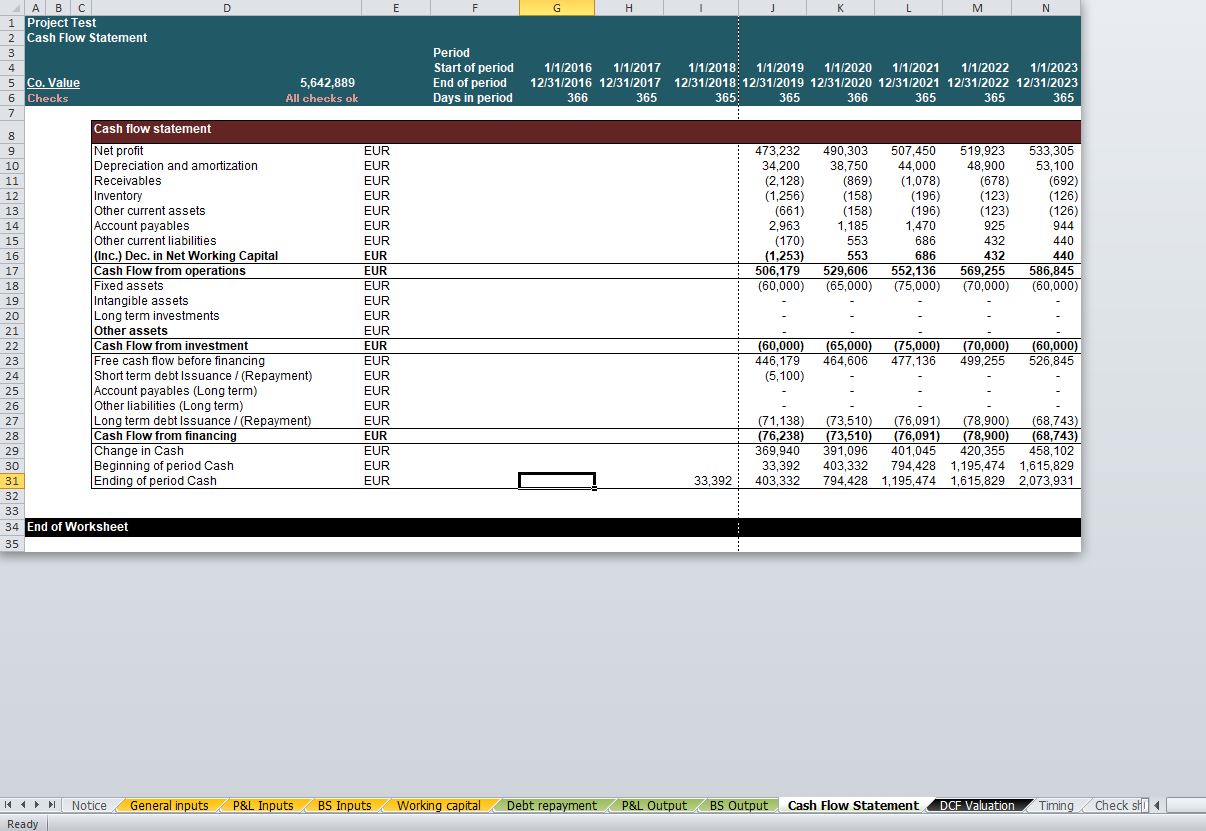Click the select-all corner of the grid
Screen dimensions: 1206x831
point(12,7)
